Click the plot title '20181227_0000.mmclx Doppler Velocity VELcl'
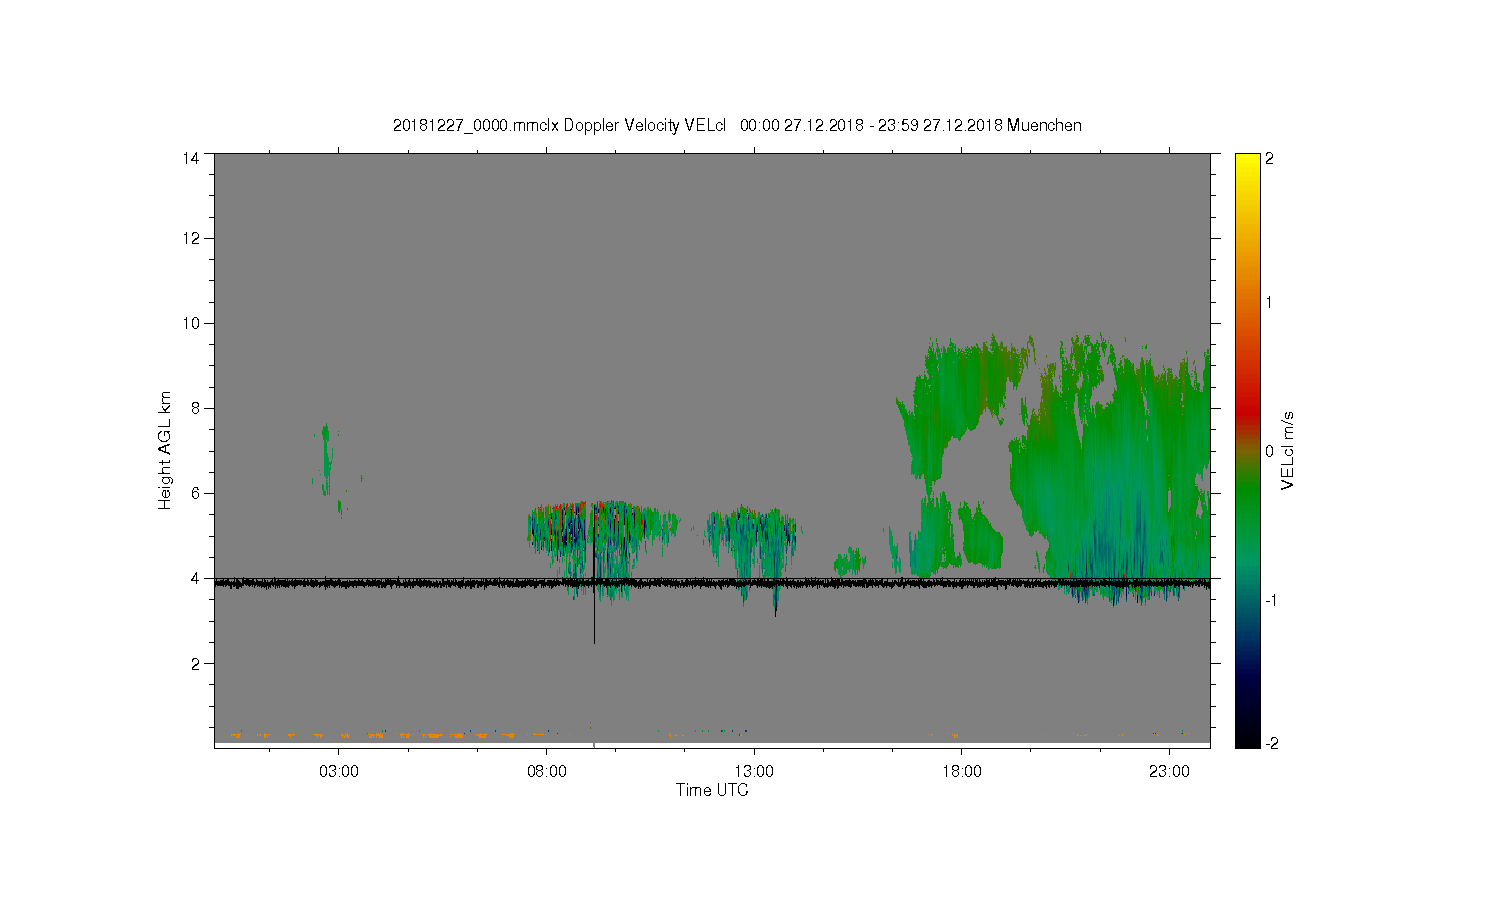The width and height of the screenshot is (1500, 900). point(559,125)
